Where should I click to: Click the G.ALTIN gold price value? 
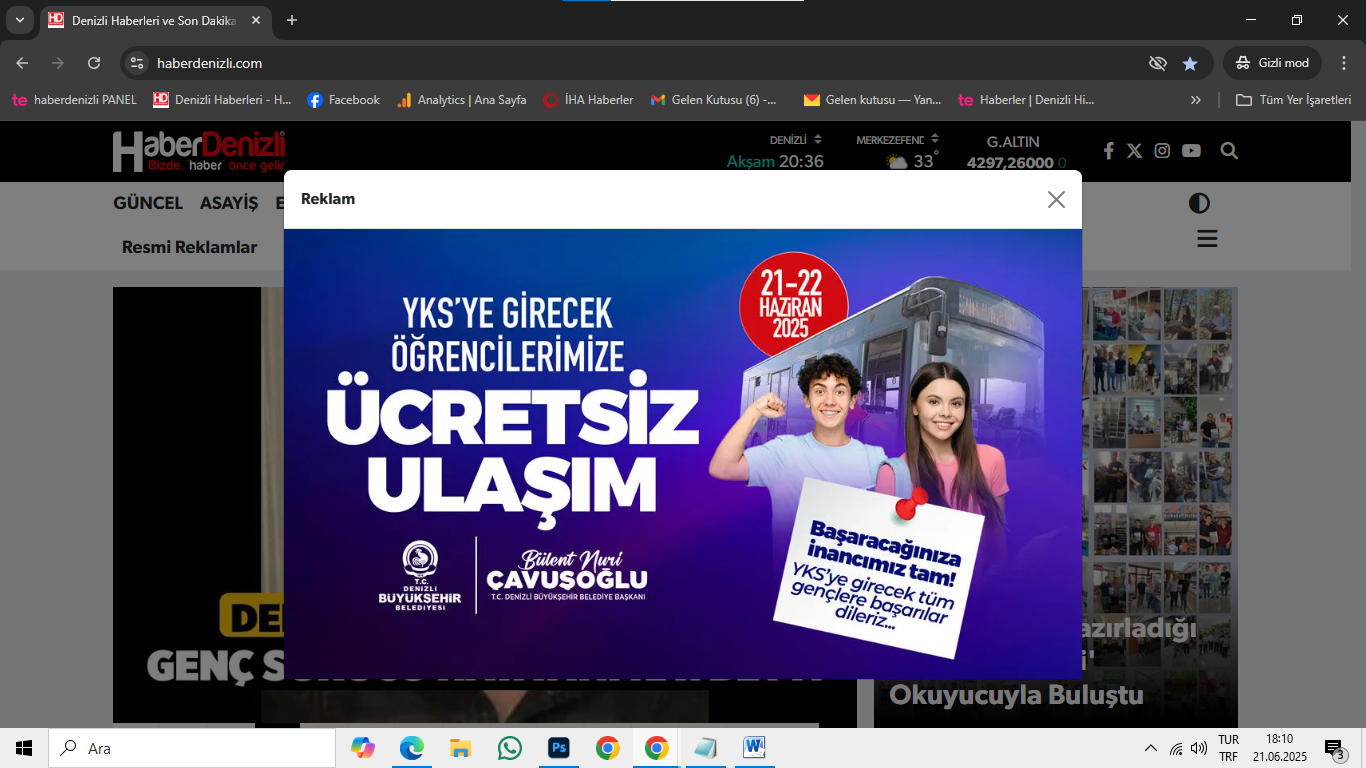click(1010, 163)
